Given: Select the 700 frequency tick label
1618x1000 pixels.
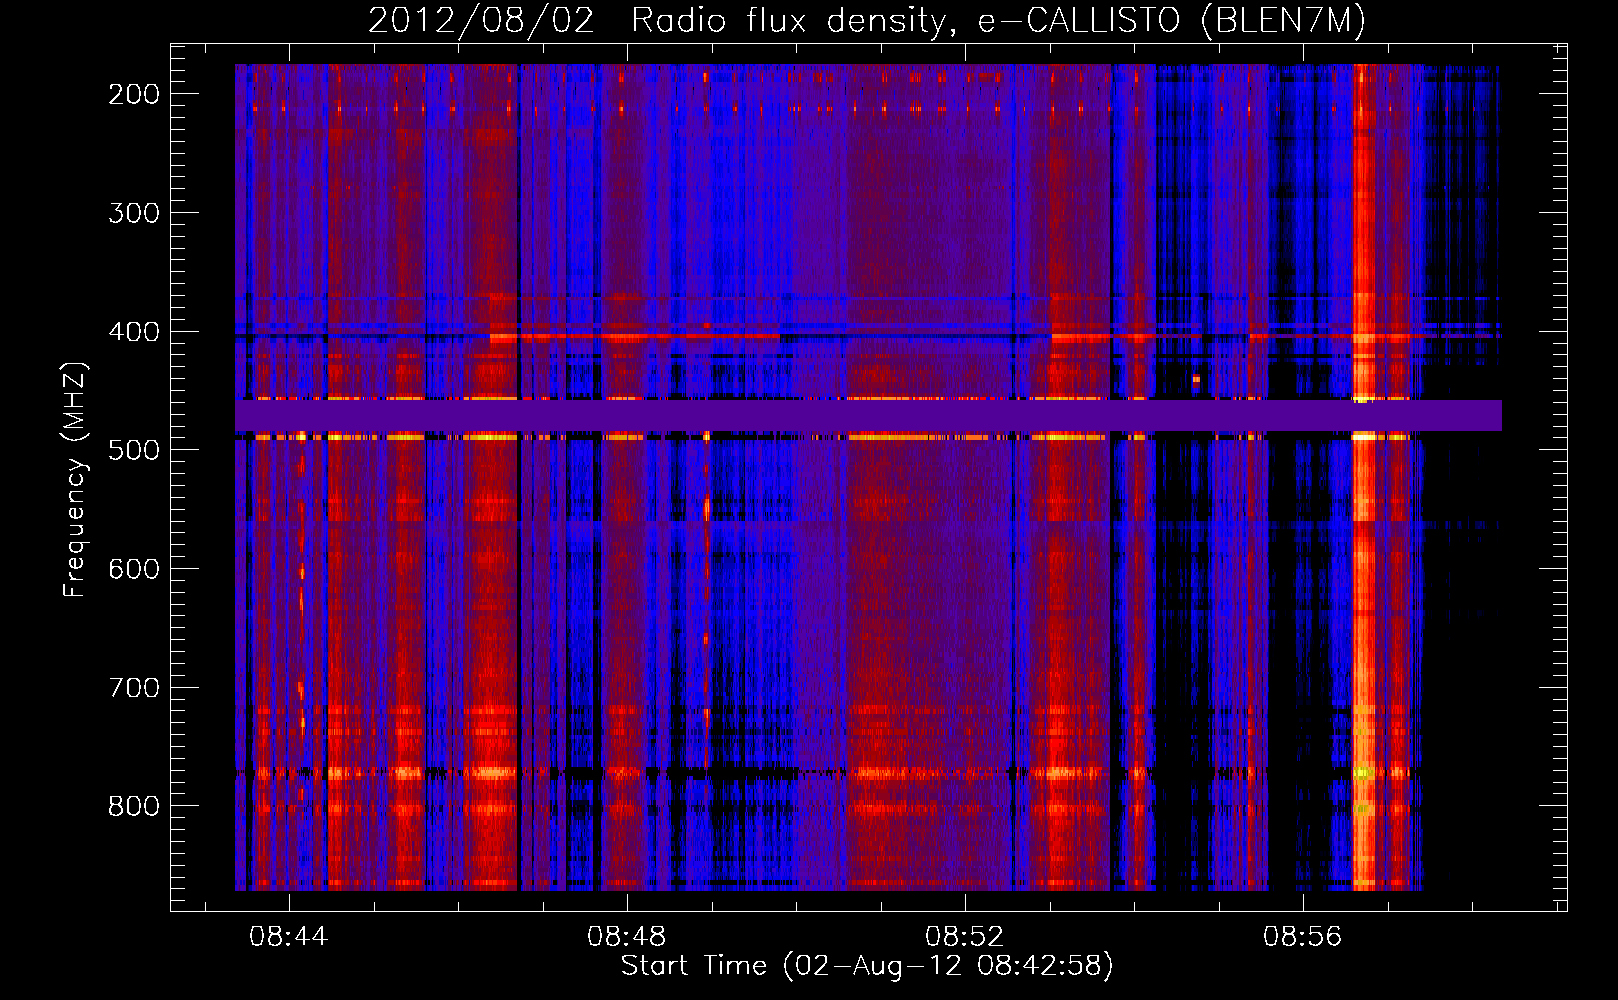Looking at the screenshot, I should tap(134, 688).
